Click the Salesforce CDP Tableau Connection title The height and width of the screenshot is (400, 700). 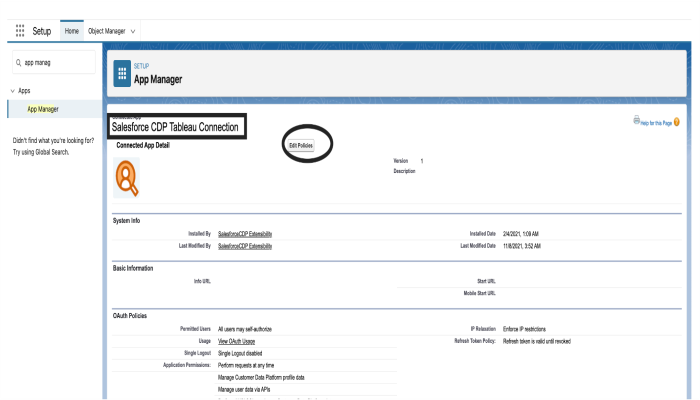175,127
